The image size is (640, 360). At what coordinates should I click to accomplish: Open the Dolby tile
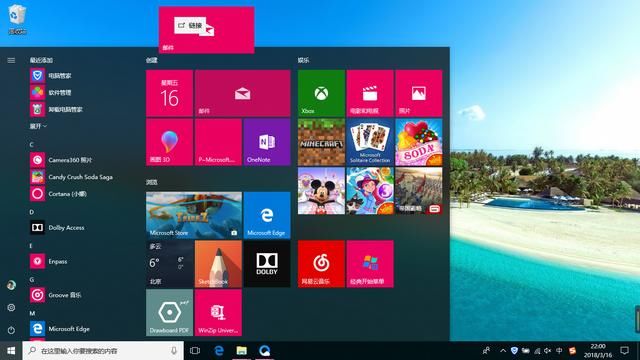click(x=267, y=264)
